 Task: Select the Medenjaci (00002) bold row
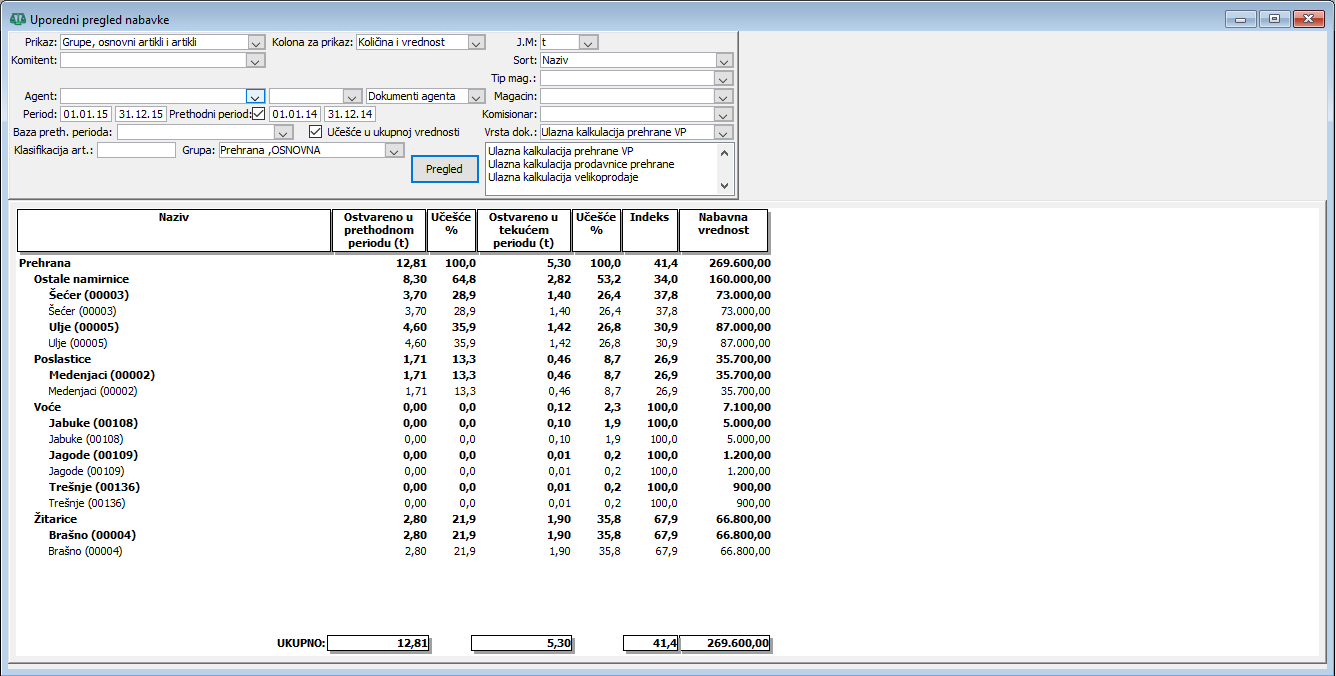click(x=101, y=375)
